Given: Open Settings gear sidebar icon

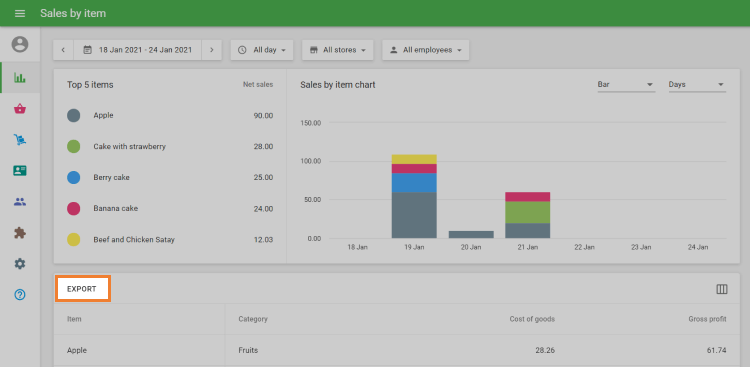Looking at the screenshot, I should coord(20,264).
